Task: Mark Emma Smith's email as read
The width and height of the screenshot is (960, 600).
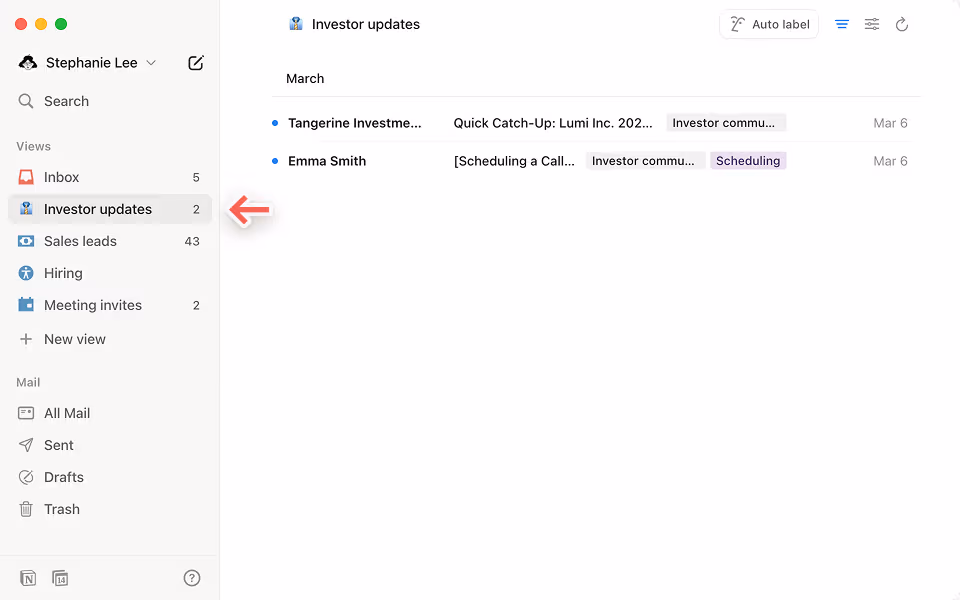Action: 274,160
